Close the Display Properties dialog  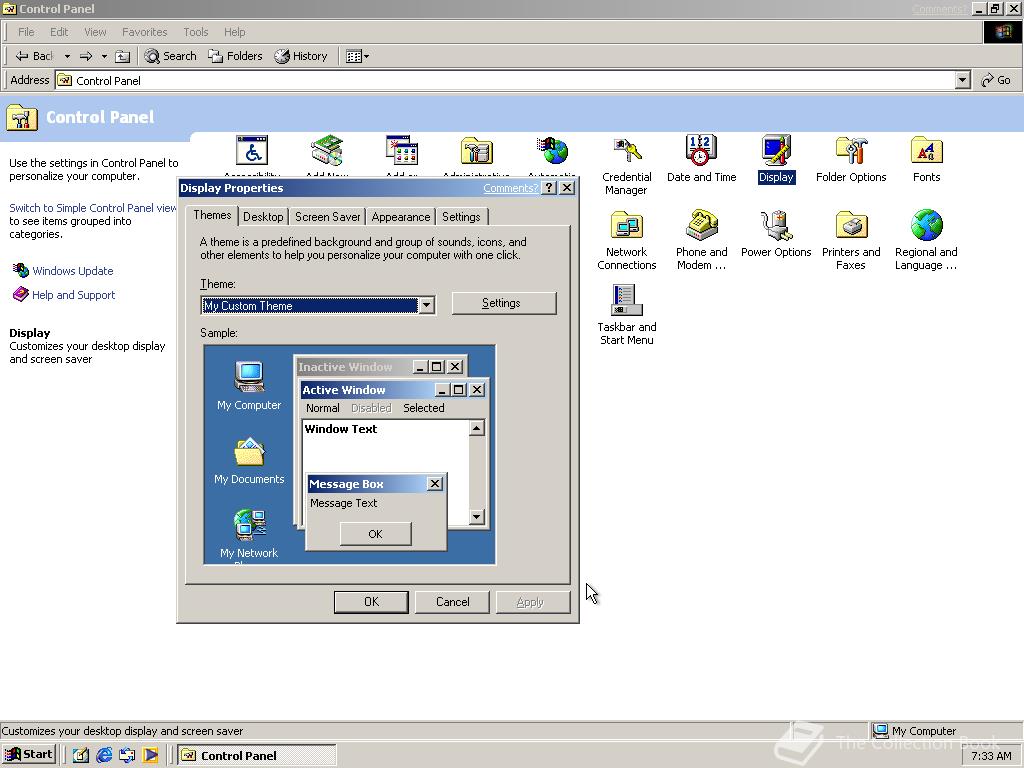pyautogui.click(x=567, y=188)
